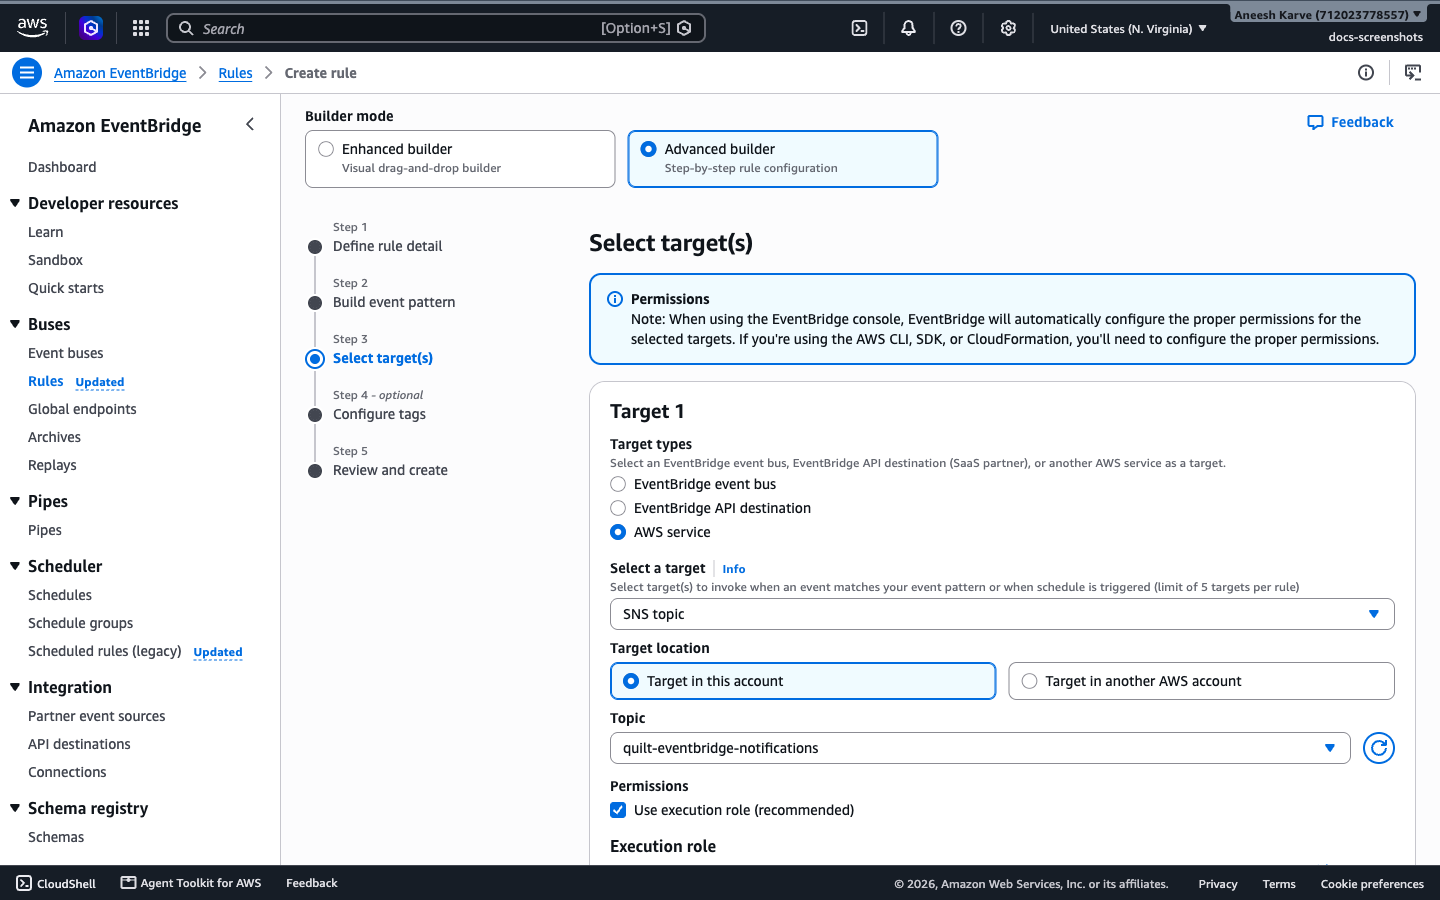Choose EventBridge API destination target type

(x=618, y=508)
